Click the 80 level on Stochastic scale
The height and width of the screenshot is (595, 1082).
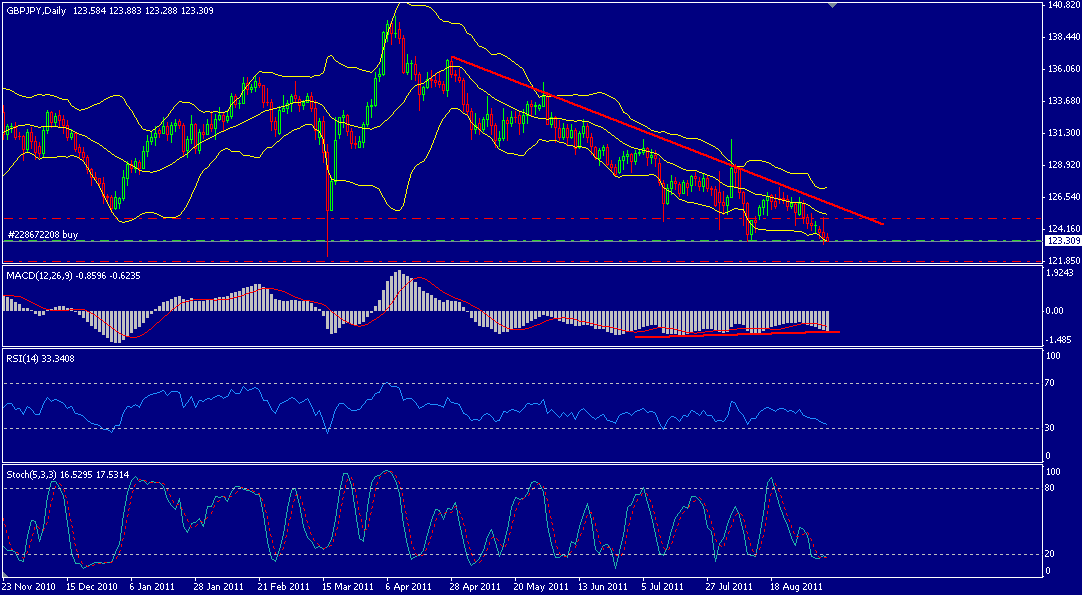click(1052, 489)
